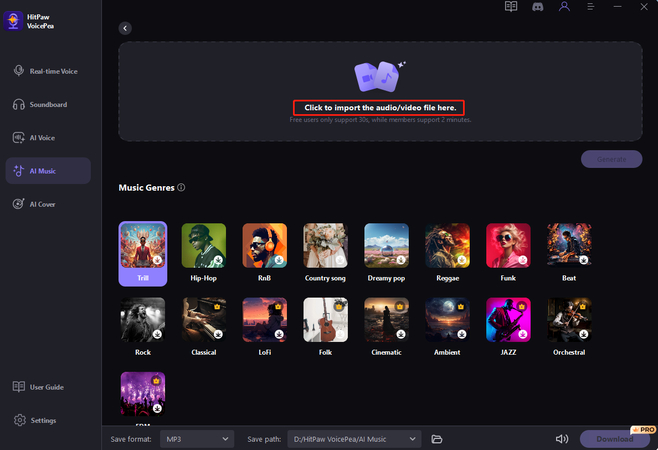Open AI Cover section
The image size is (658, 450).
48,204
